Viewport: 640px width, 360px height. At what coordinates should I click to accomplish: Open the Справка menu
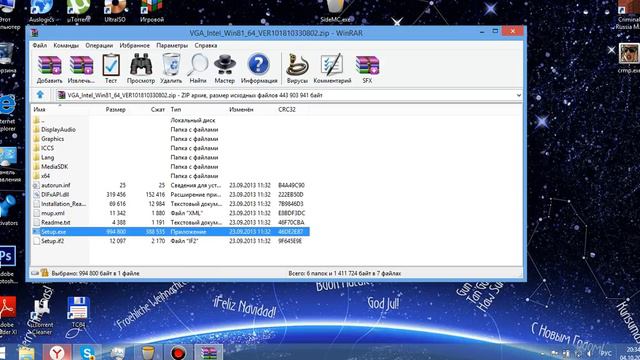click(x=206, y=45)
